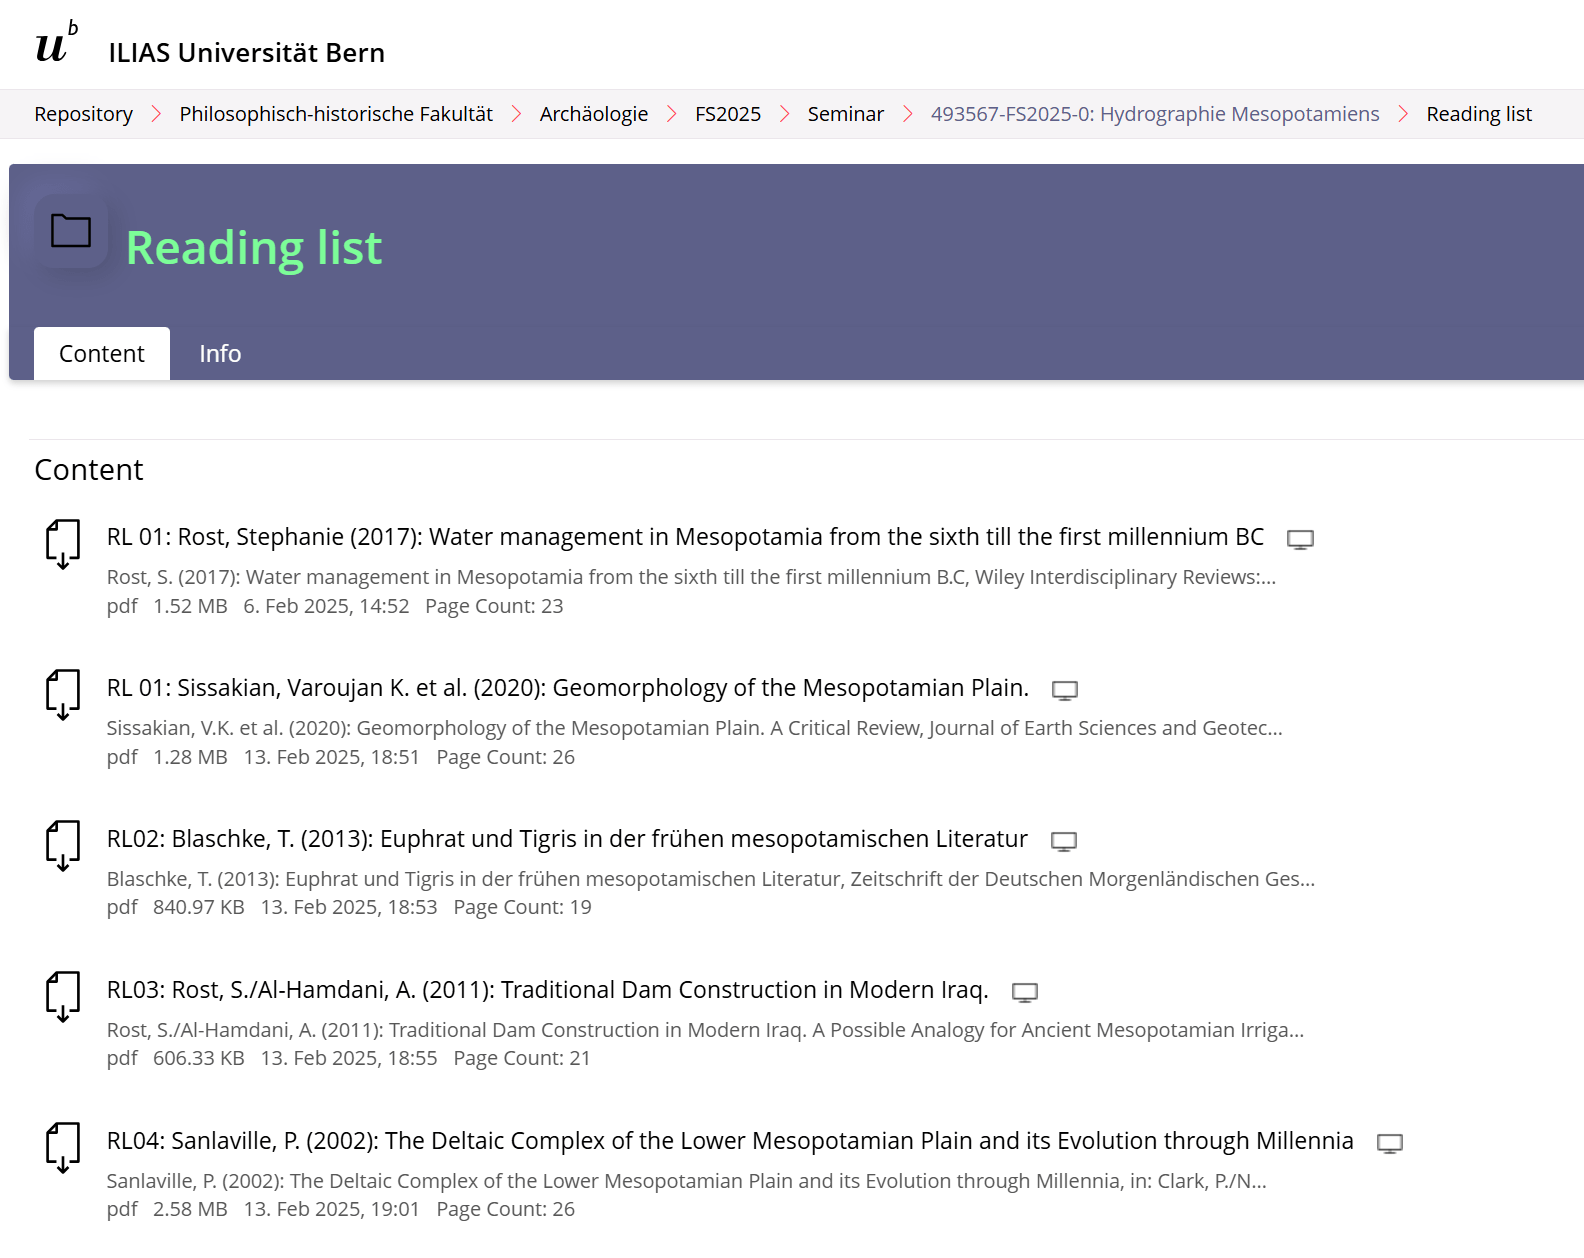This screenshot has height=1258, width=1584.
Task: Open preview monitor icon for Sissakian Geomorphology
Action: [1065, 691]
